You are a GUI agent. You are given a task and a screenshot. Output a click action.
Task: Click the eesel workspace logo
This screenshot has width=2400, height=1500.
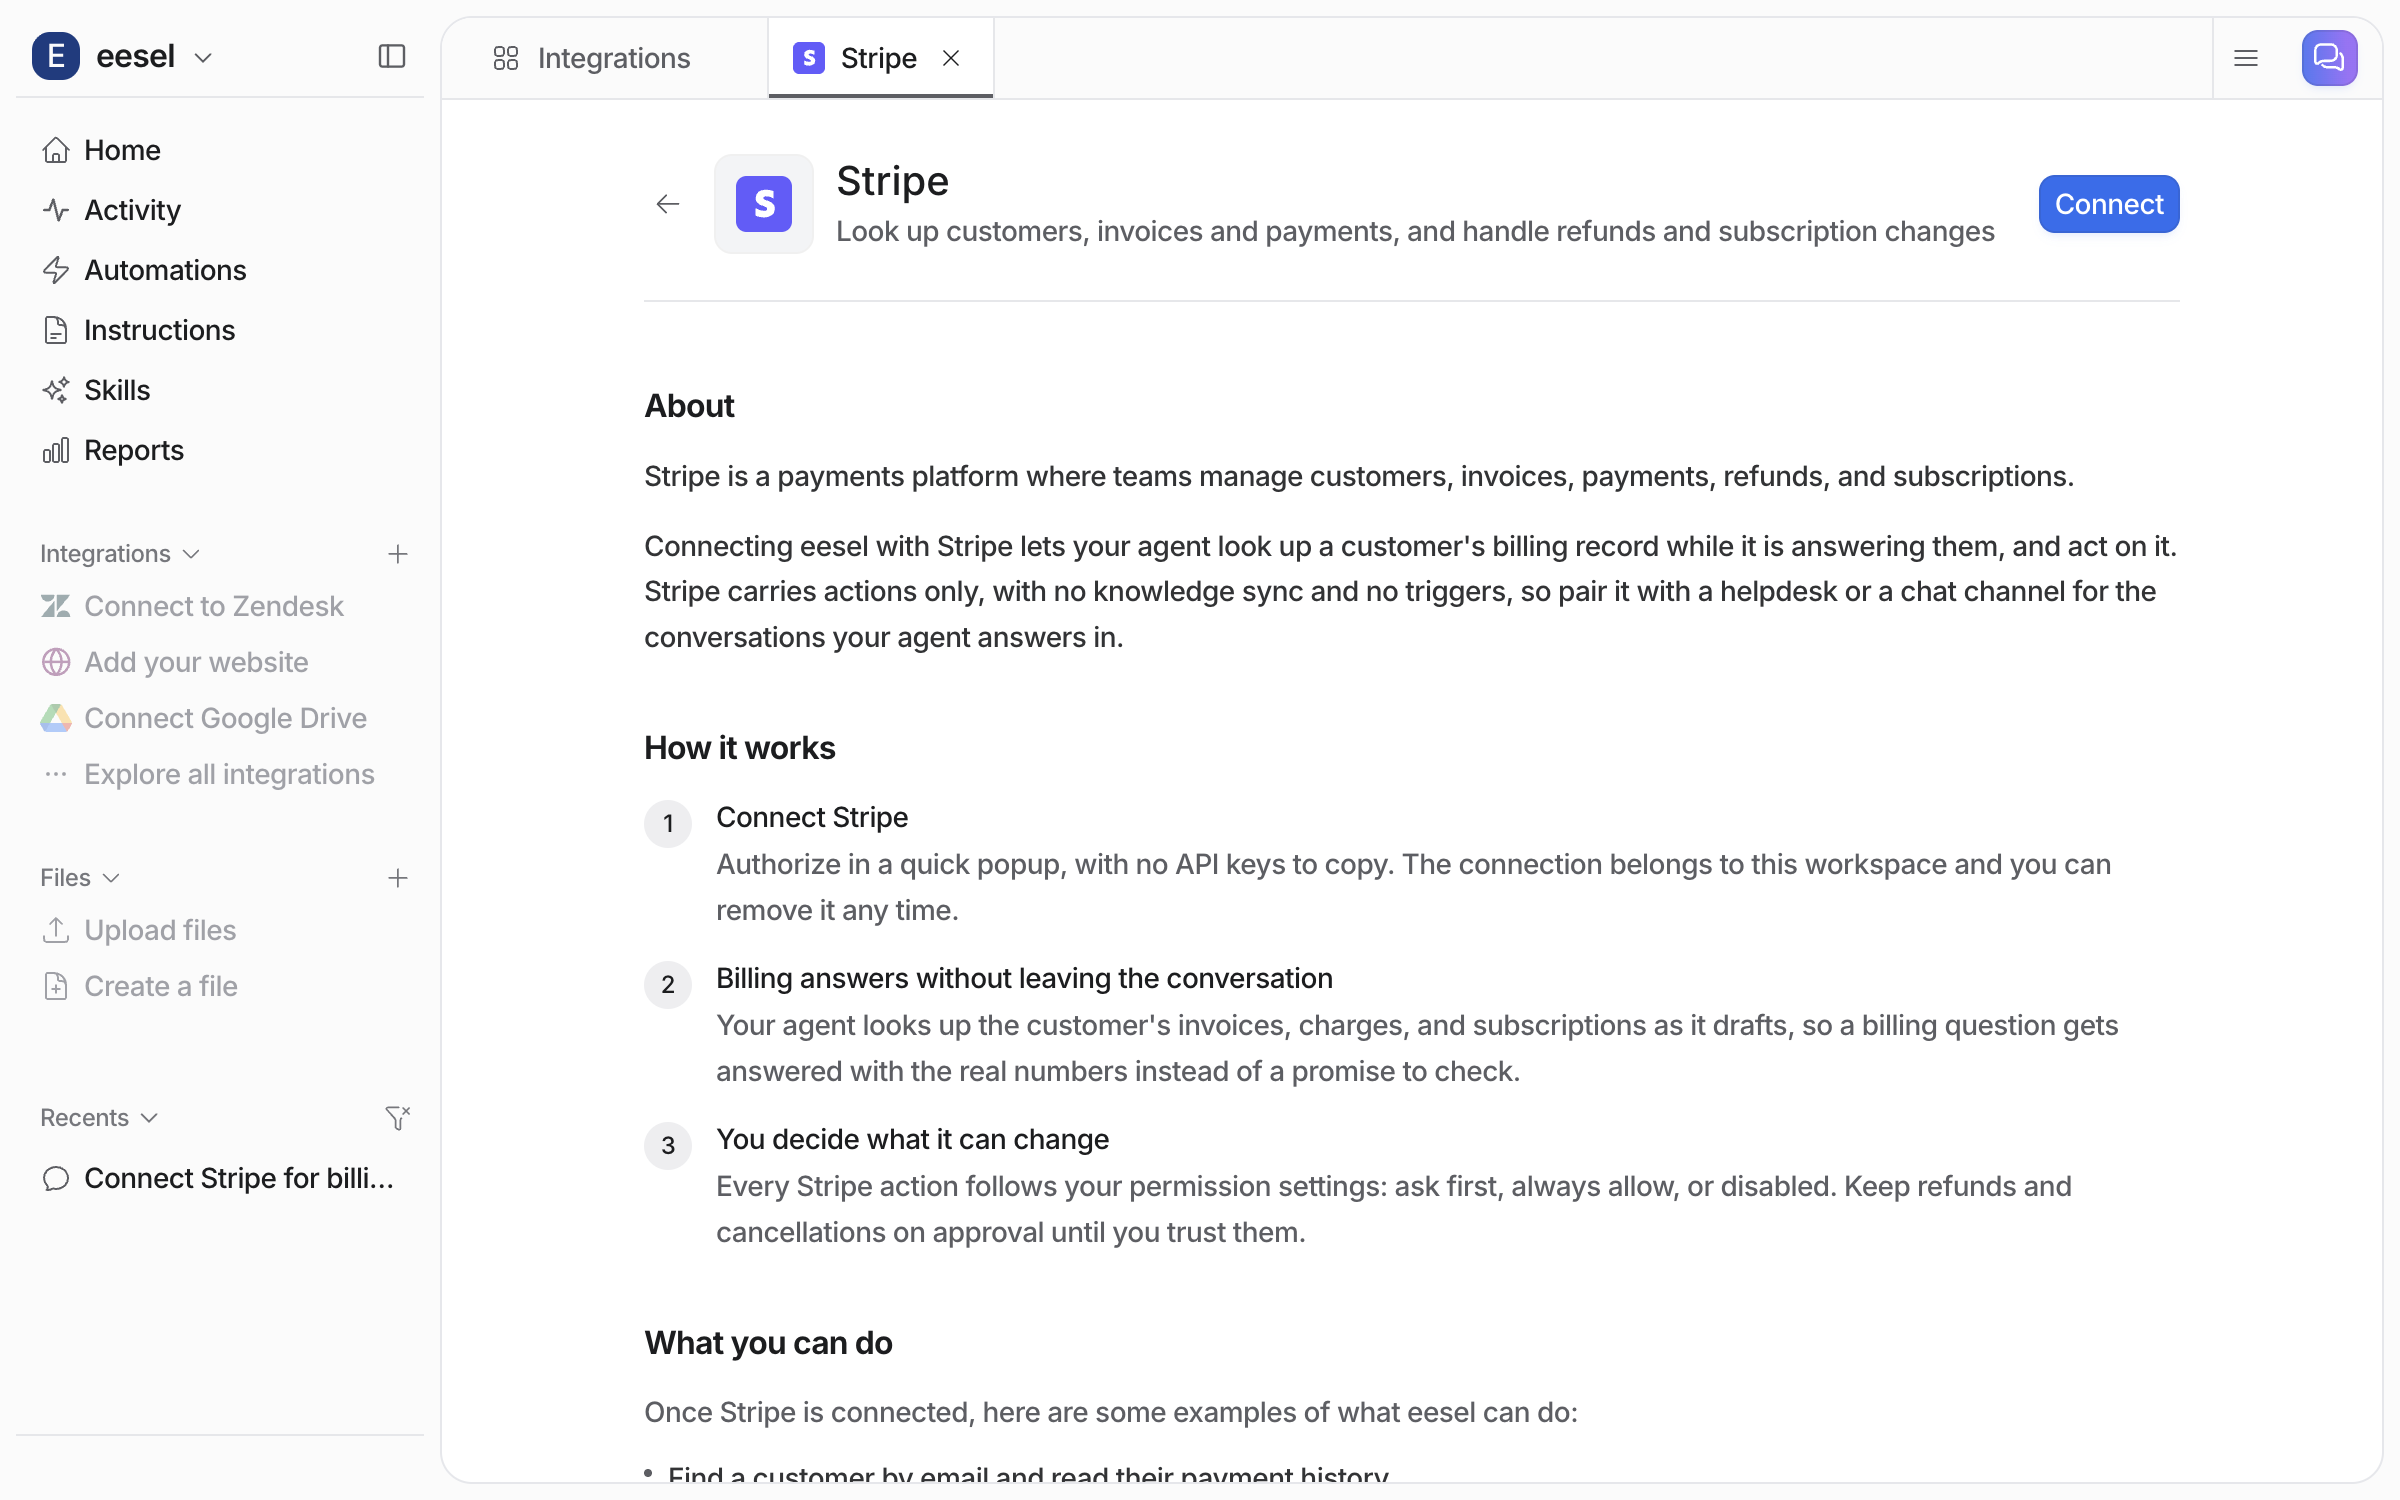[x=56, y=56]
